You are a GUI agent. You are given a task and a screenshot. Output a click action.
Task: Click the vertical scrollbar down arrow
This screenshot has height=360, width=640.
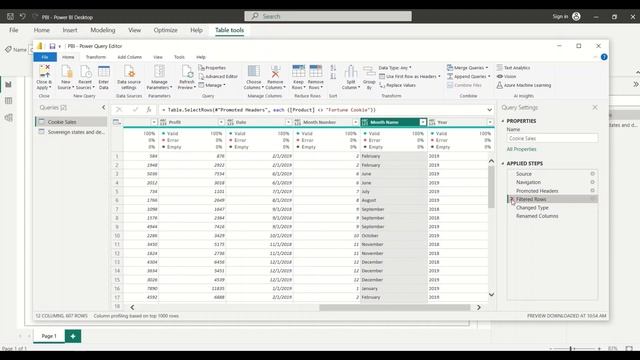pyautogui.click(x=491, y=294)
